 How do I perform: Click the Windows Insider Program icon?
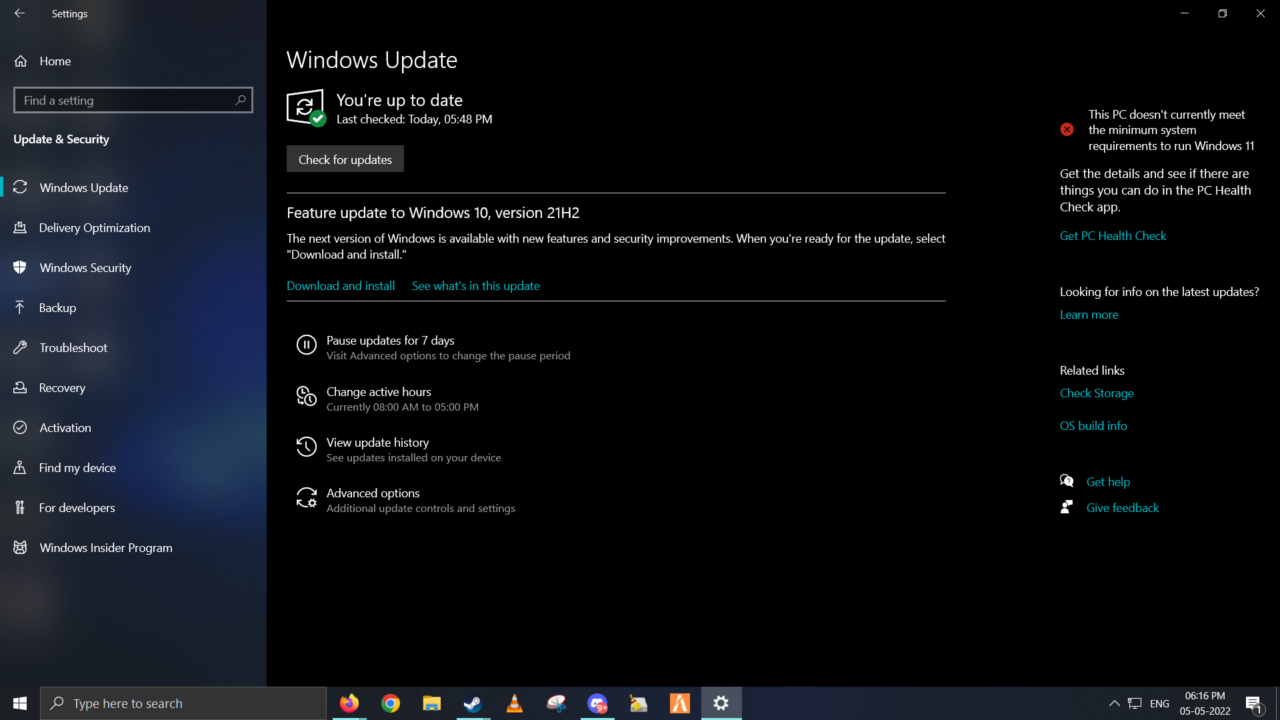pyautogui.click(x=20, y=548)
